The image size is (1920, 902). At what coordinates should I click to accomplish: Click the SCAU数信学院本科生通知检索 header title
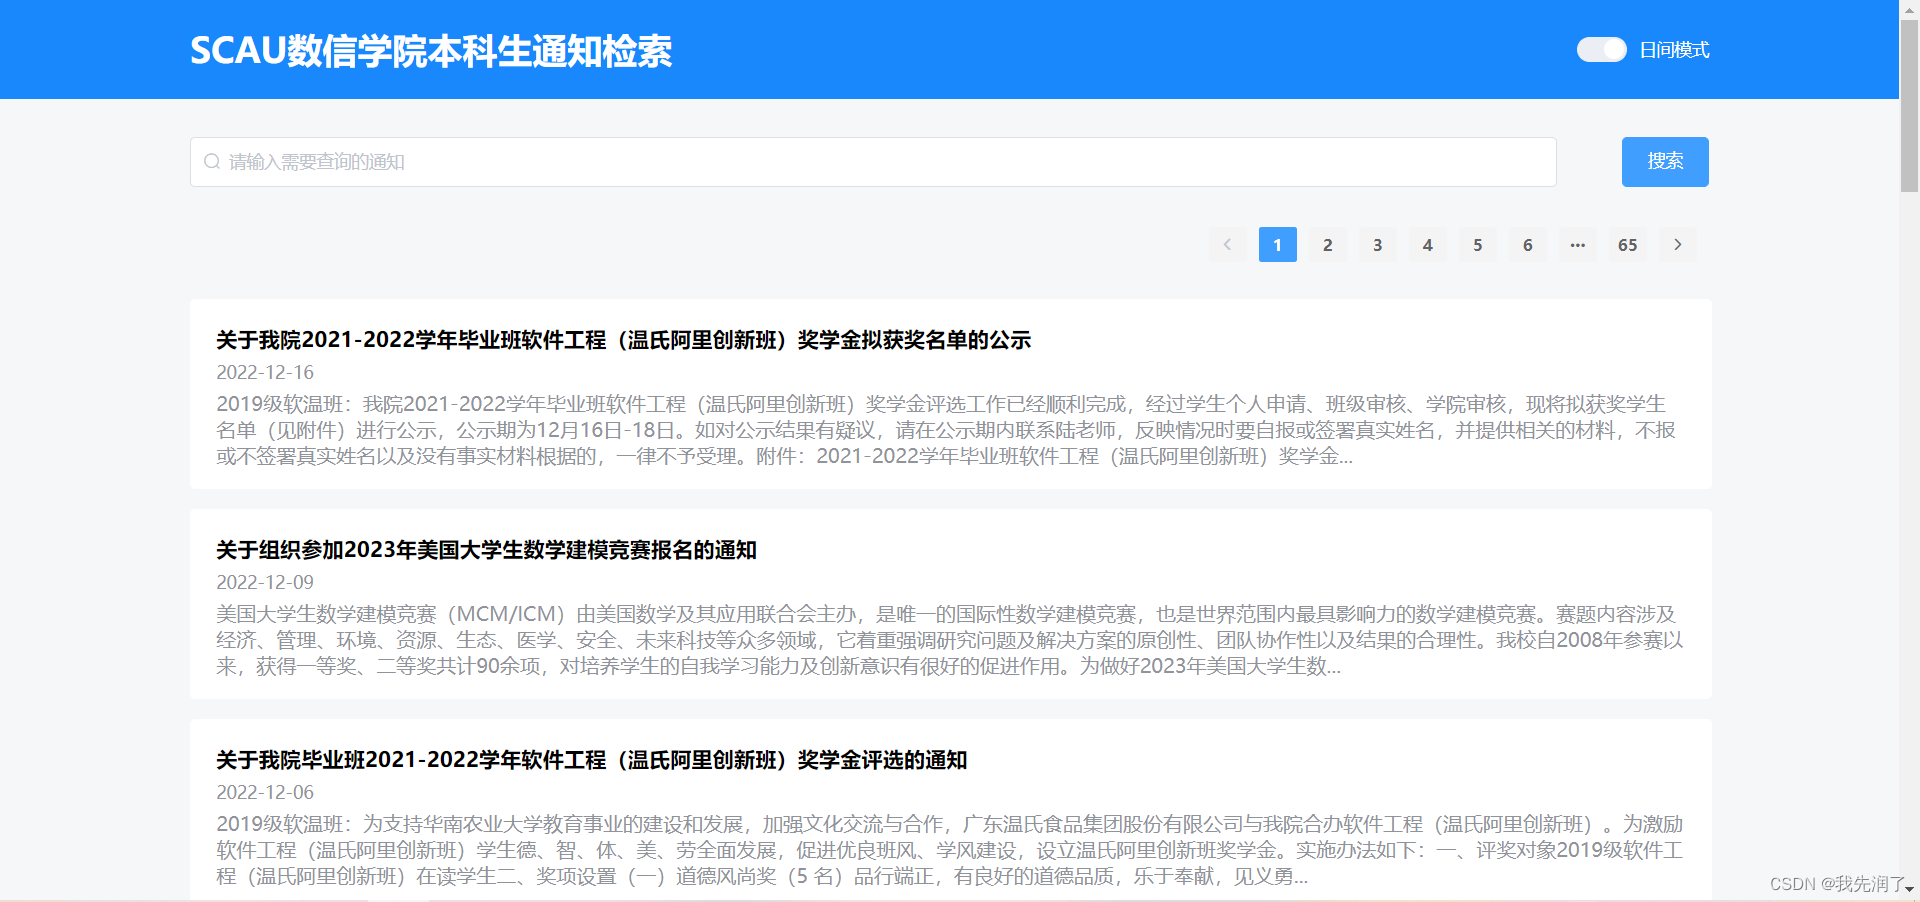(431, 51)
